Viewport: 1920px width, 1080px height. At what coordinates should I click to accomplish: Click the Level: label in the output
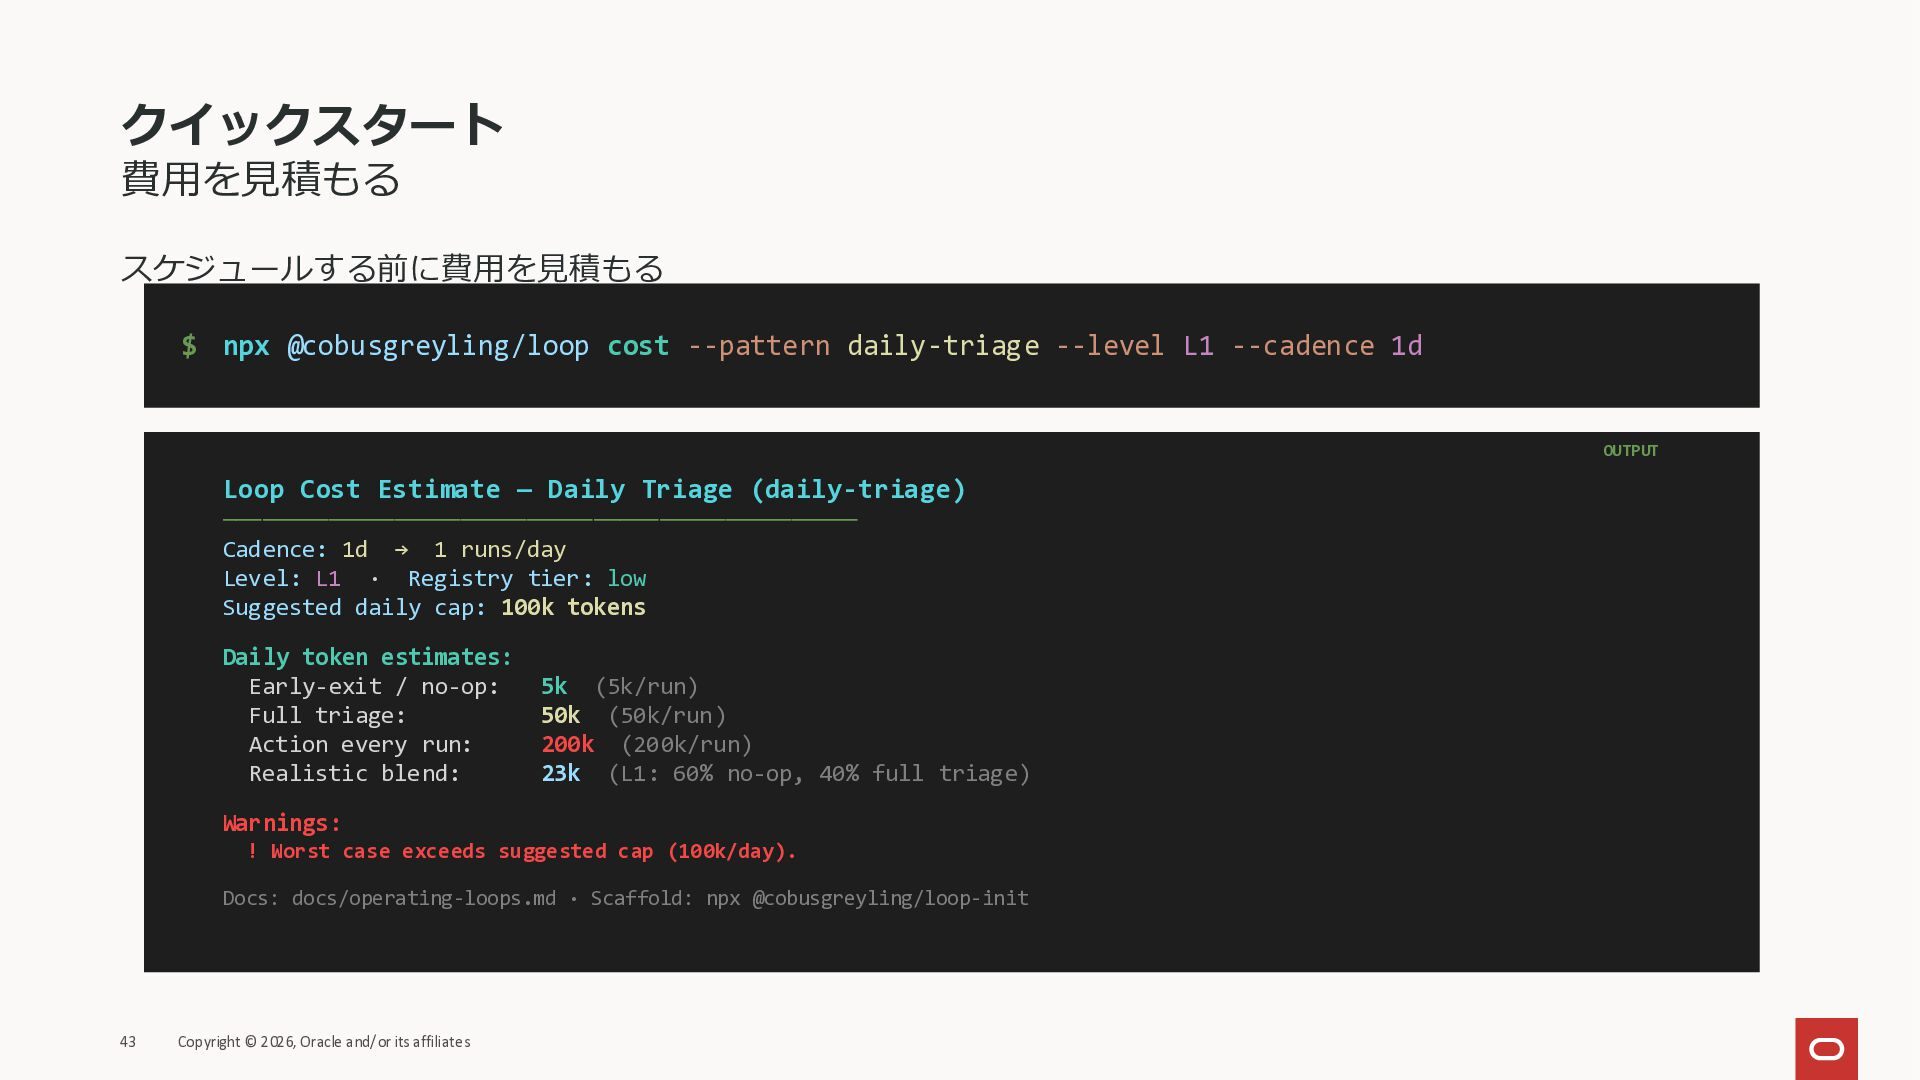262,578
